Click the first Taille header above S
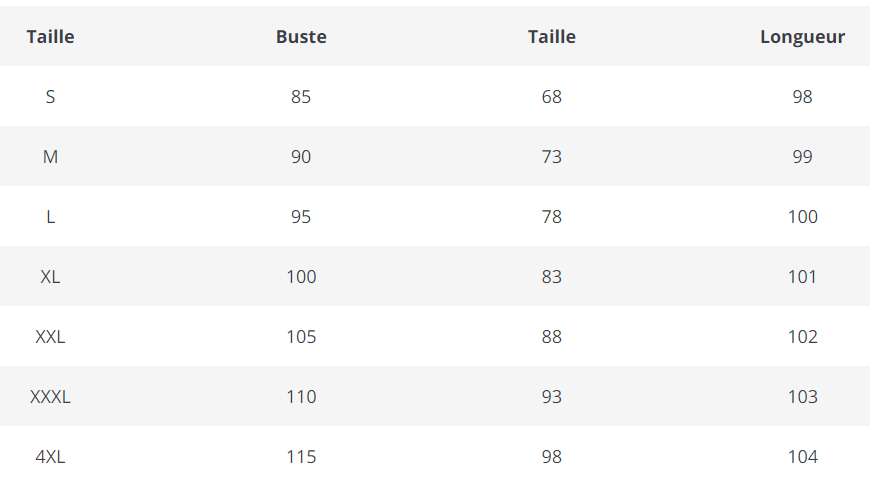The height and width of the screenshot is (480, 870). [50, 37]
